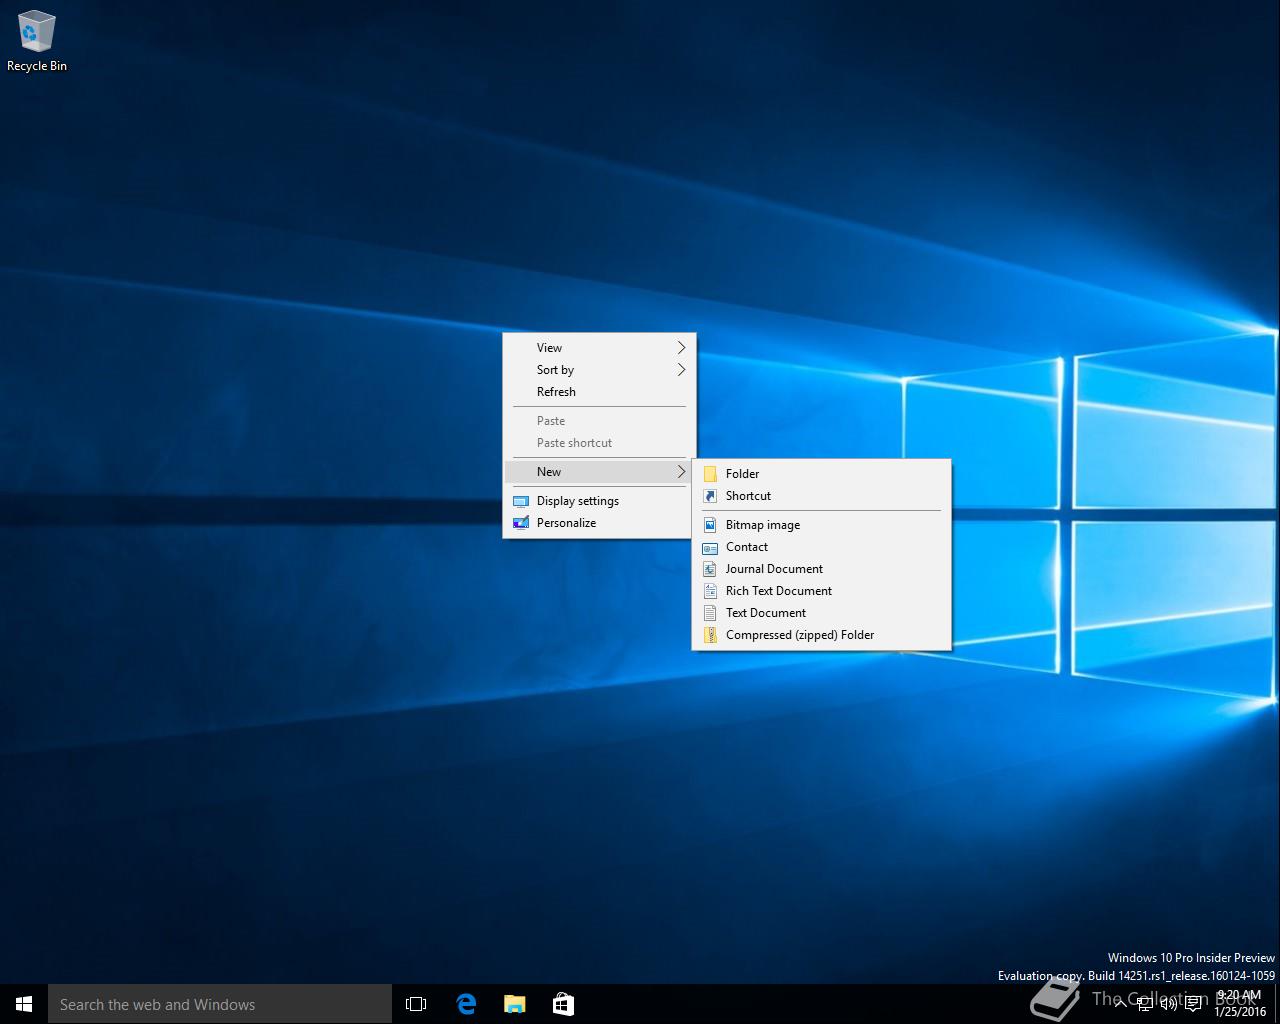Create a new Contact

(821, 547)
